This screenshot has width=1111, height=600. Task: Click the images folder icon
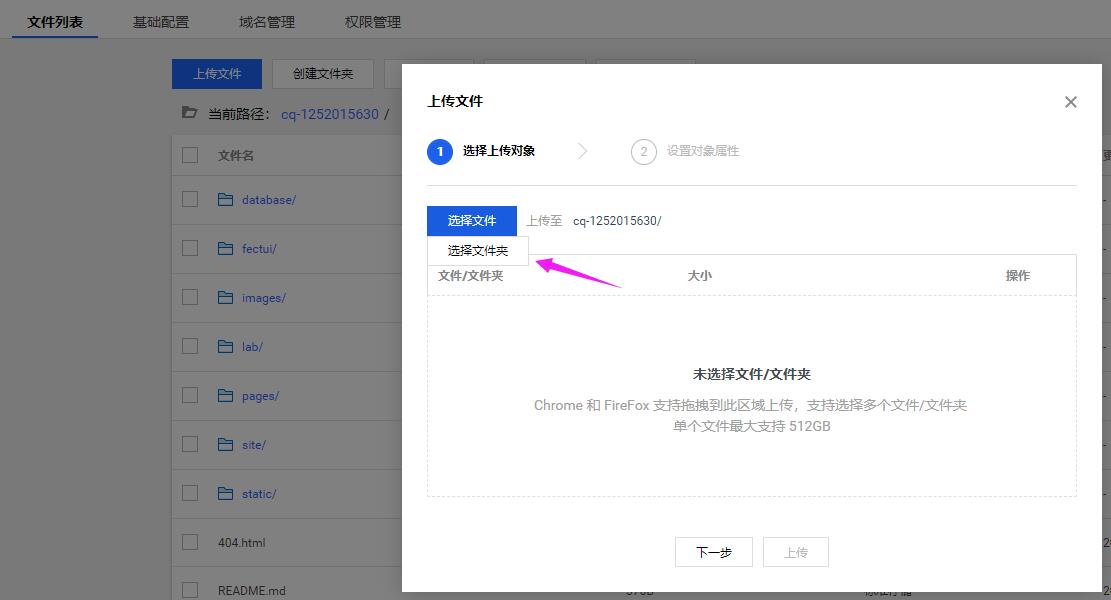(x=225, y=298)
